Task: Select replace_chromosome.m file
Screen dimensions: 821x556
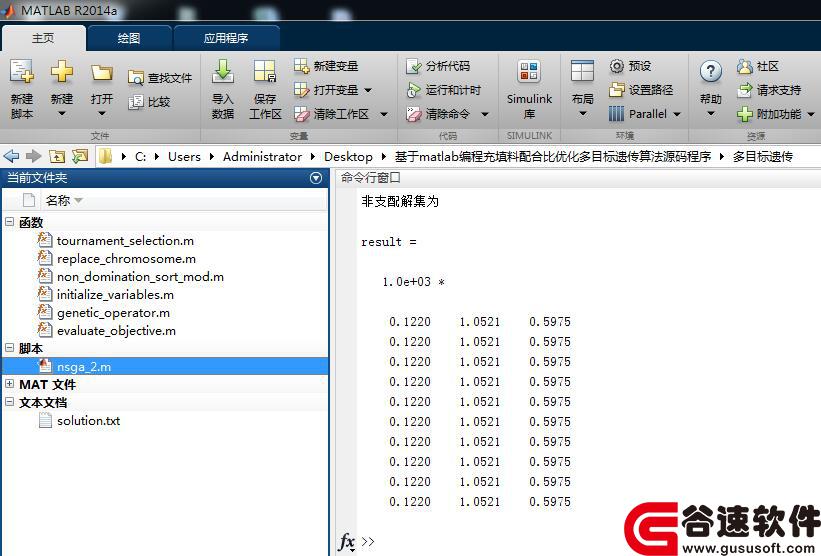Action: [126, 259]
